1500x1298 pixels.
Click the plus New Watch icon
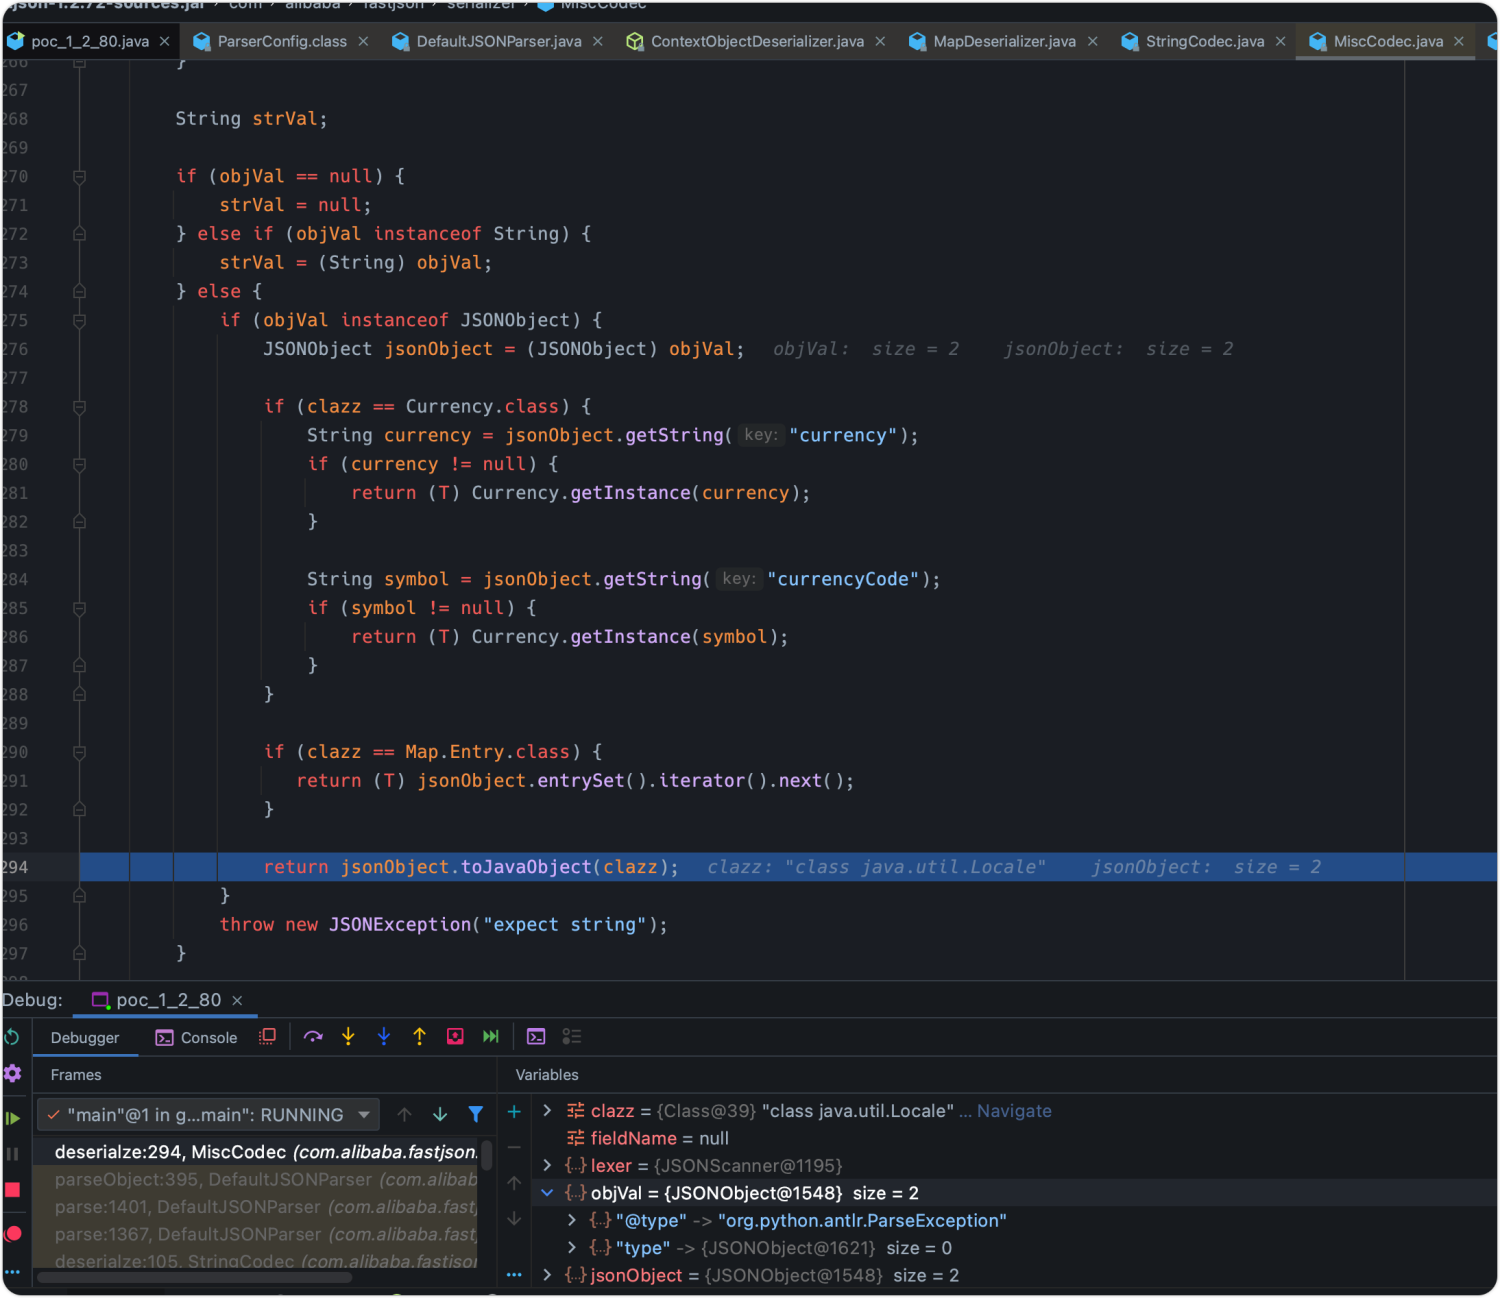[x=514, y=1111]
